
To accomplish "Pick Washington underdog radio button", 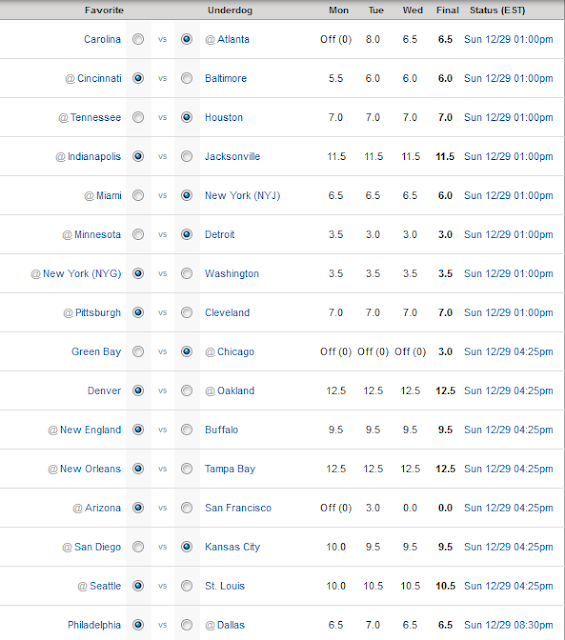I will point(187,273).
